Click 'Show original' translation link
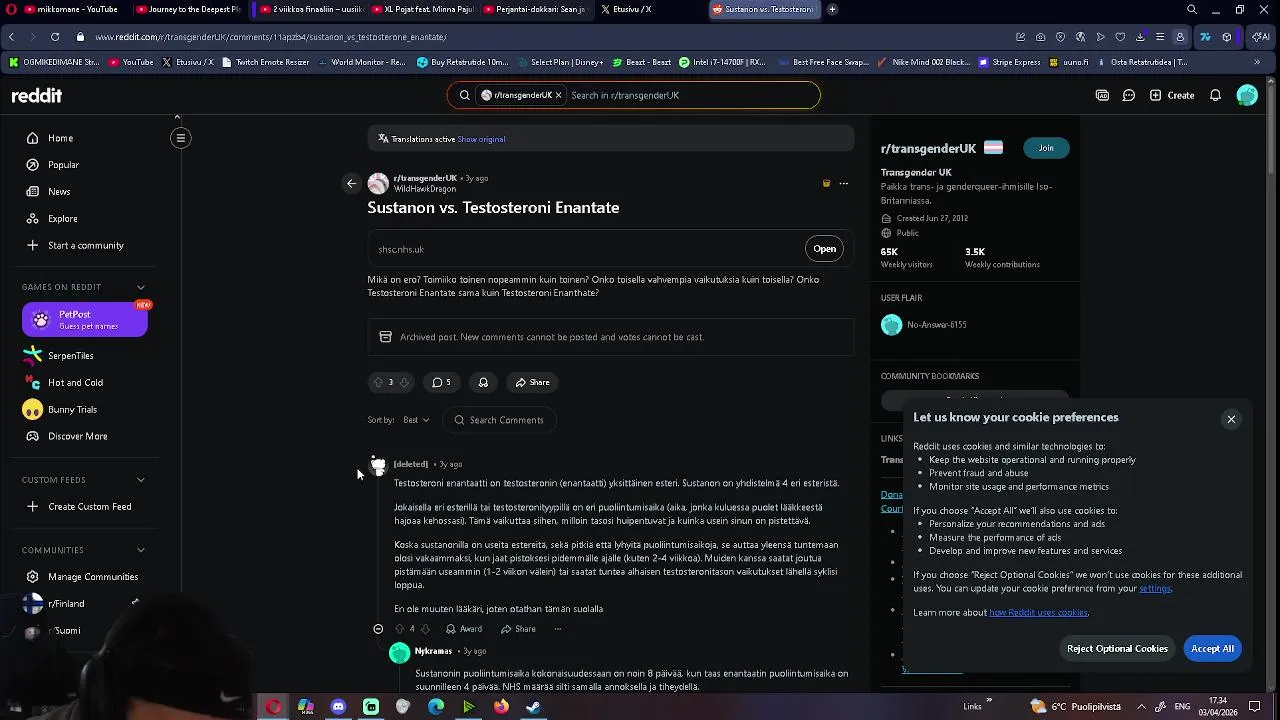Viewport: 1280px width, 720px height. pos(481,139)
